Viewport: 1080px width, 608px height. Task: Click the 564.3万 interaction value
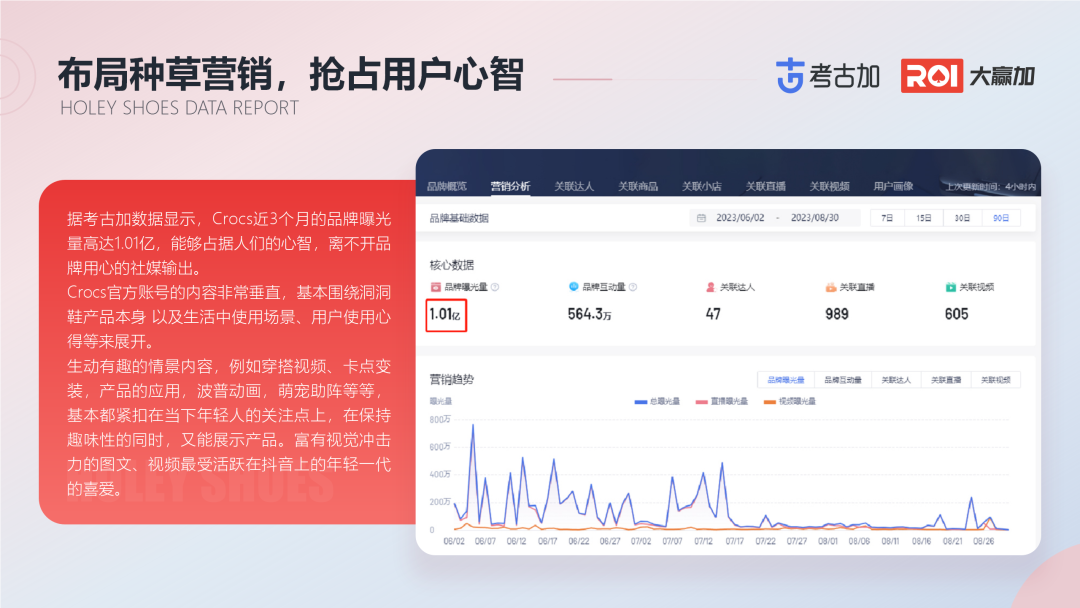(590, 315)
